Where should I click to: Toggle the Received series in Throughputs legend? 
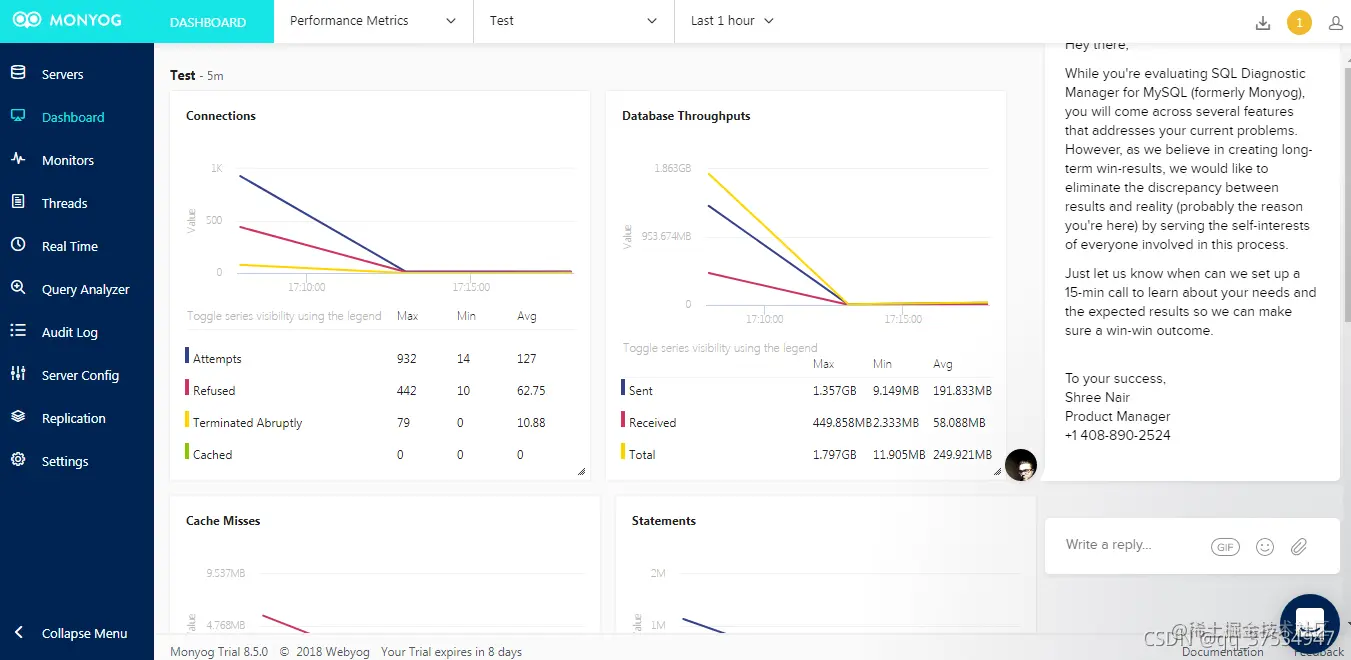coord(649,422)
